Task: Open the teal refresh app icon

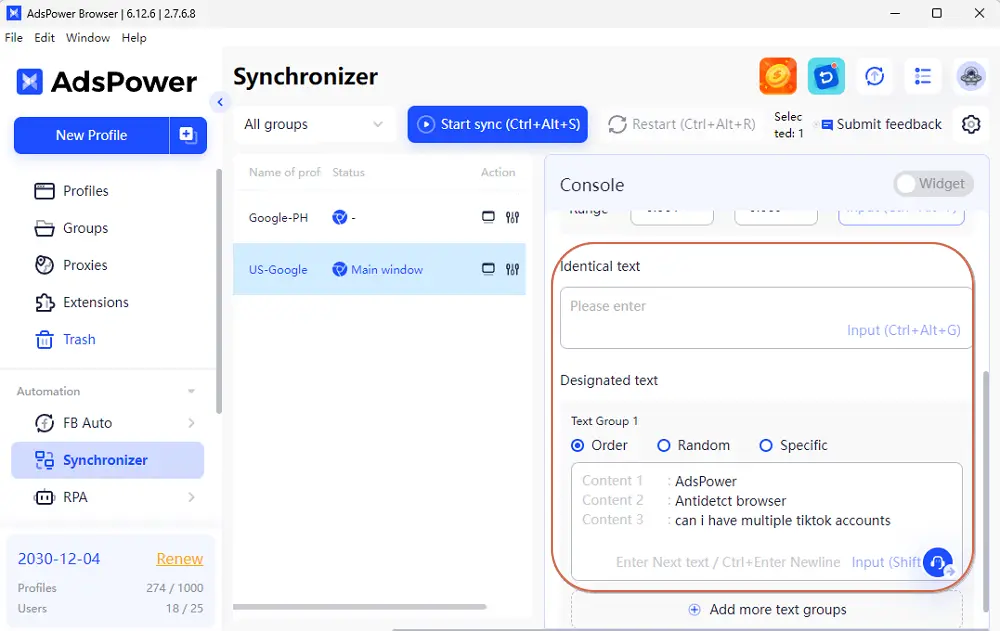Action: pos(826,76)
